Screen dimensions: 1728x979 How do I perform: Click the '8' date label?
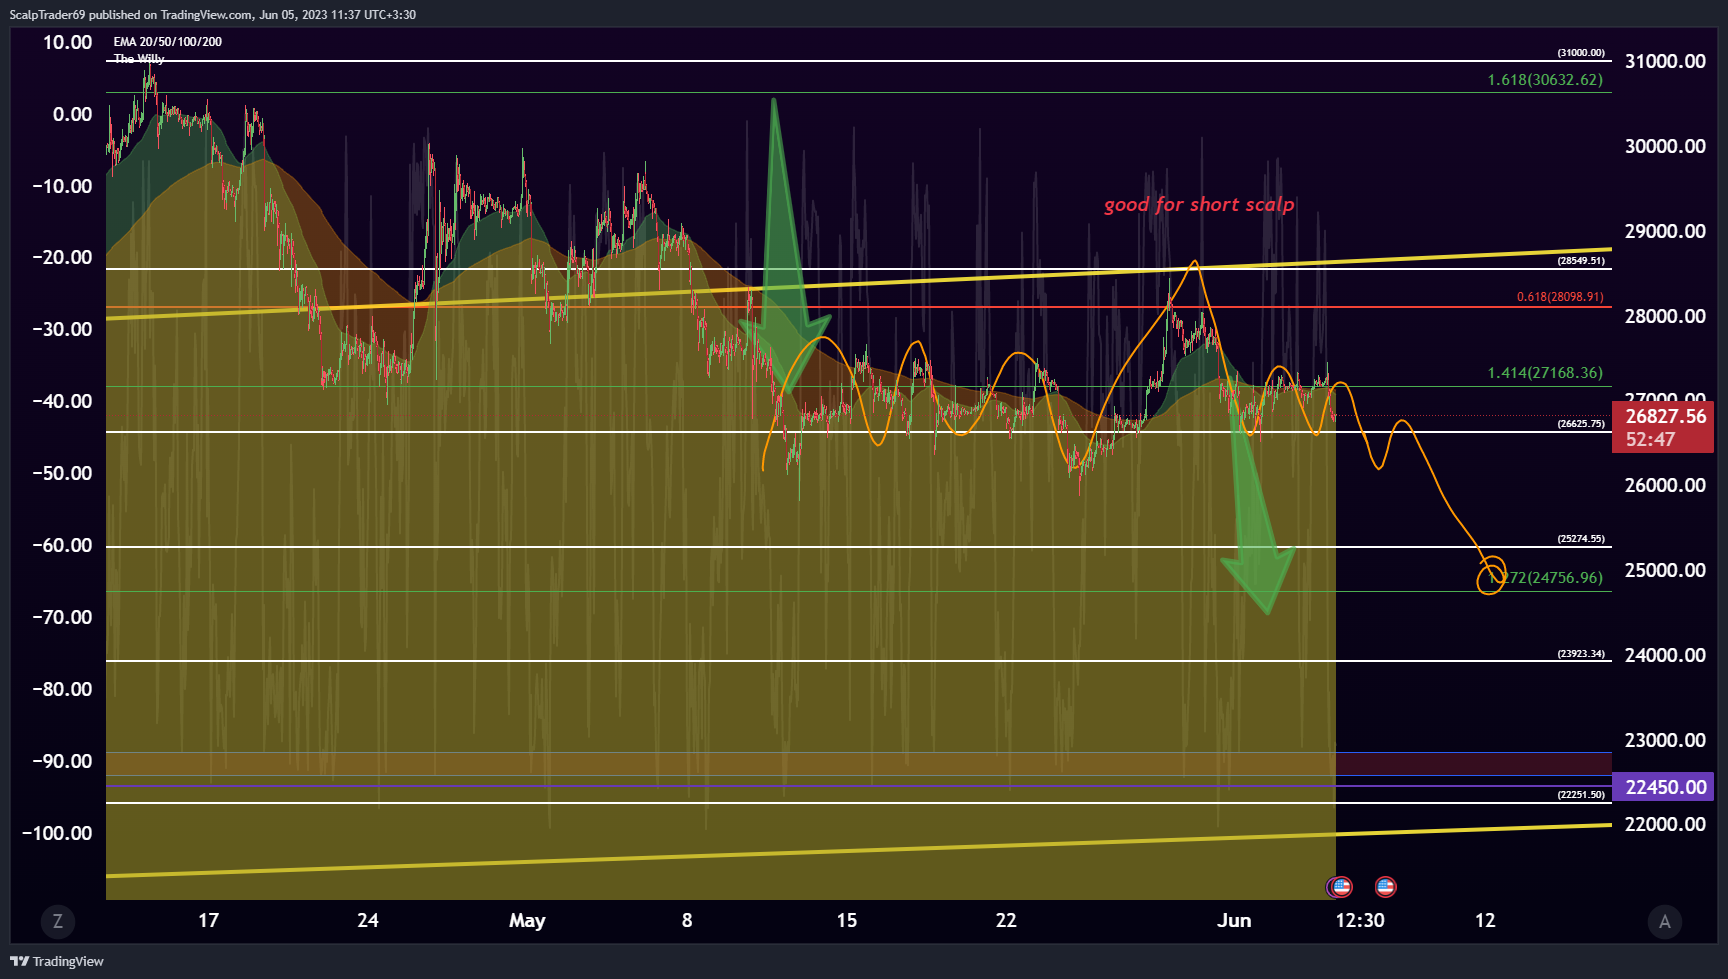coord(687,921)
